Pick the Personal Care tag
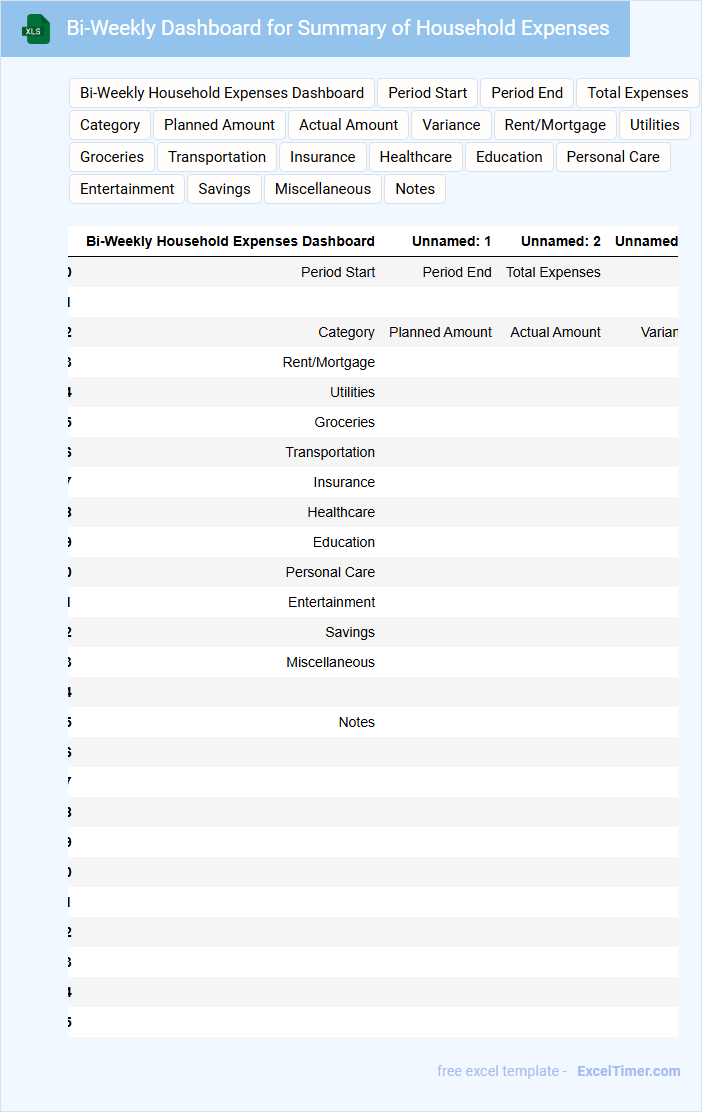Viewport: 702px width, 1112px height. point(613,157)
